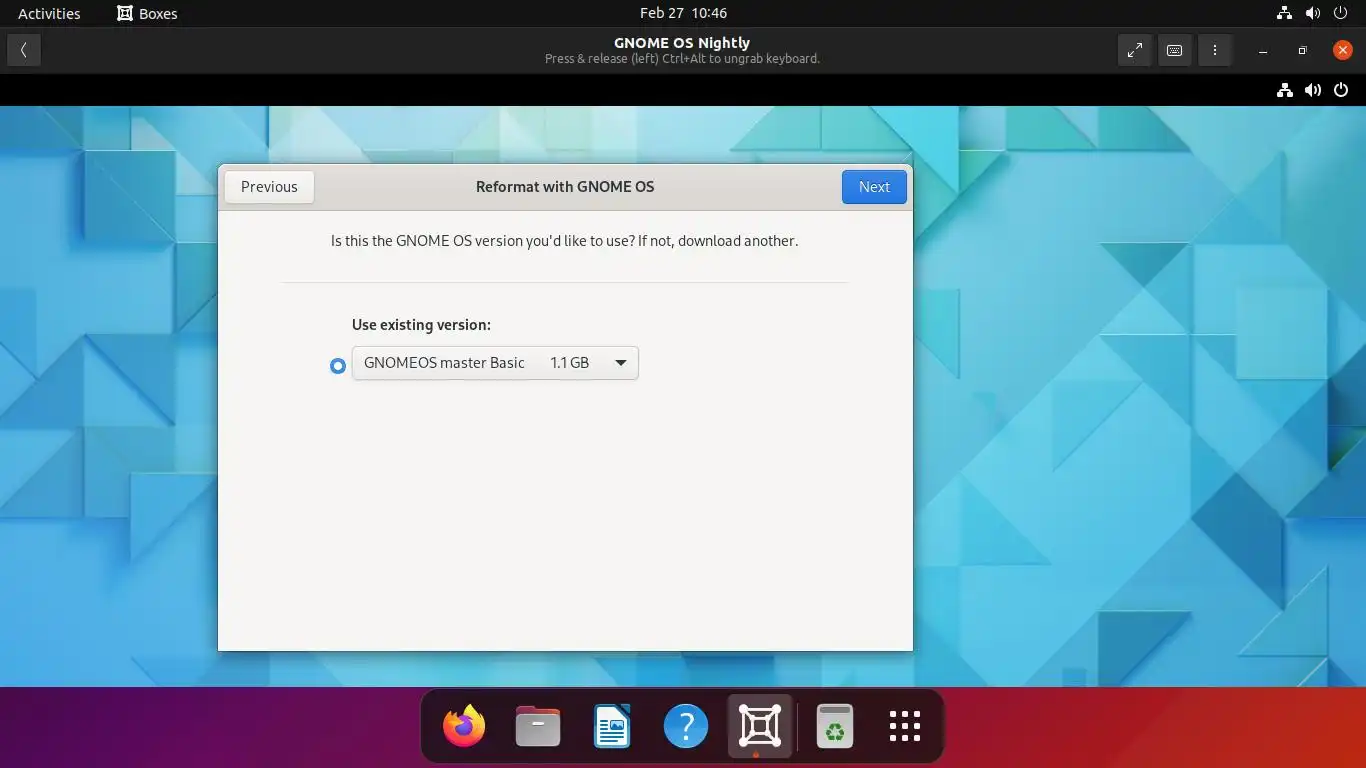Image resolution: width=1366 pixels, height=768 pixels.
Task: Click the Reformat with GNOME OS title
Action: 565,187
